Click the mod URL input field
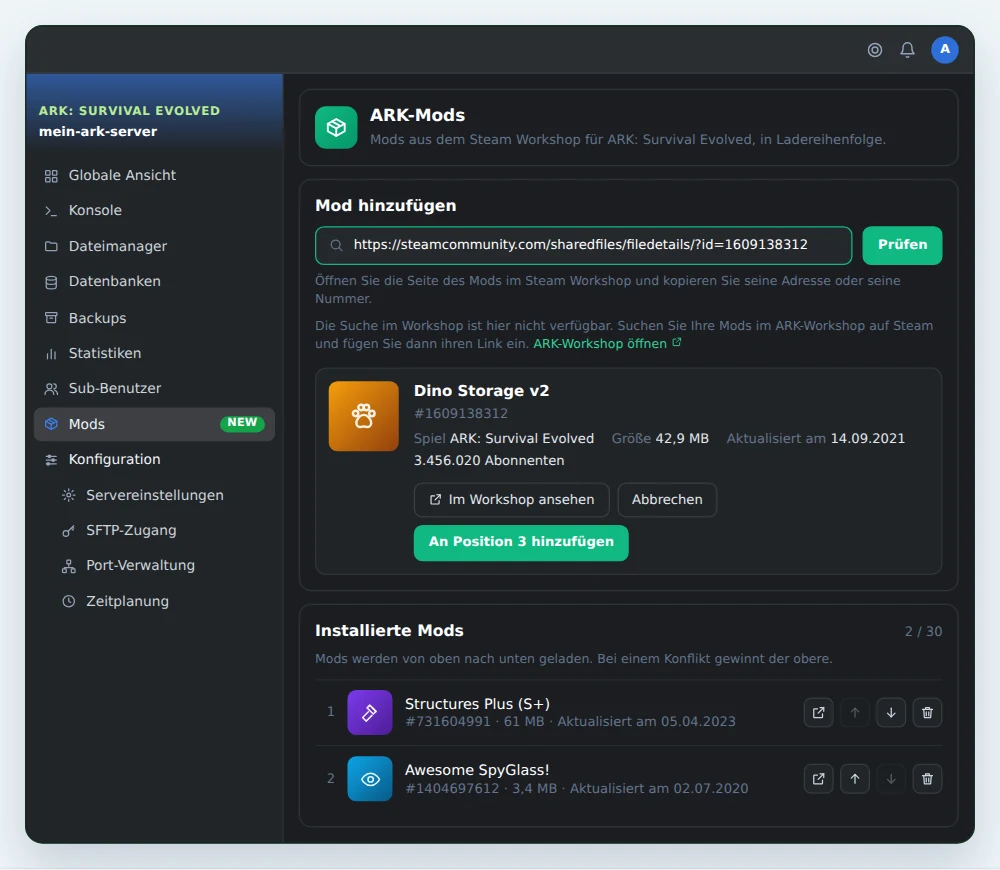 tap(584, 245)
